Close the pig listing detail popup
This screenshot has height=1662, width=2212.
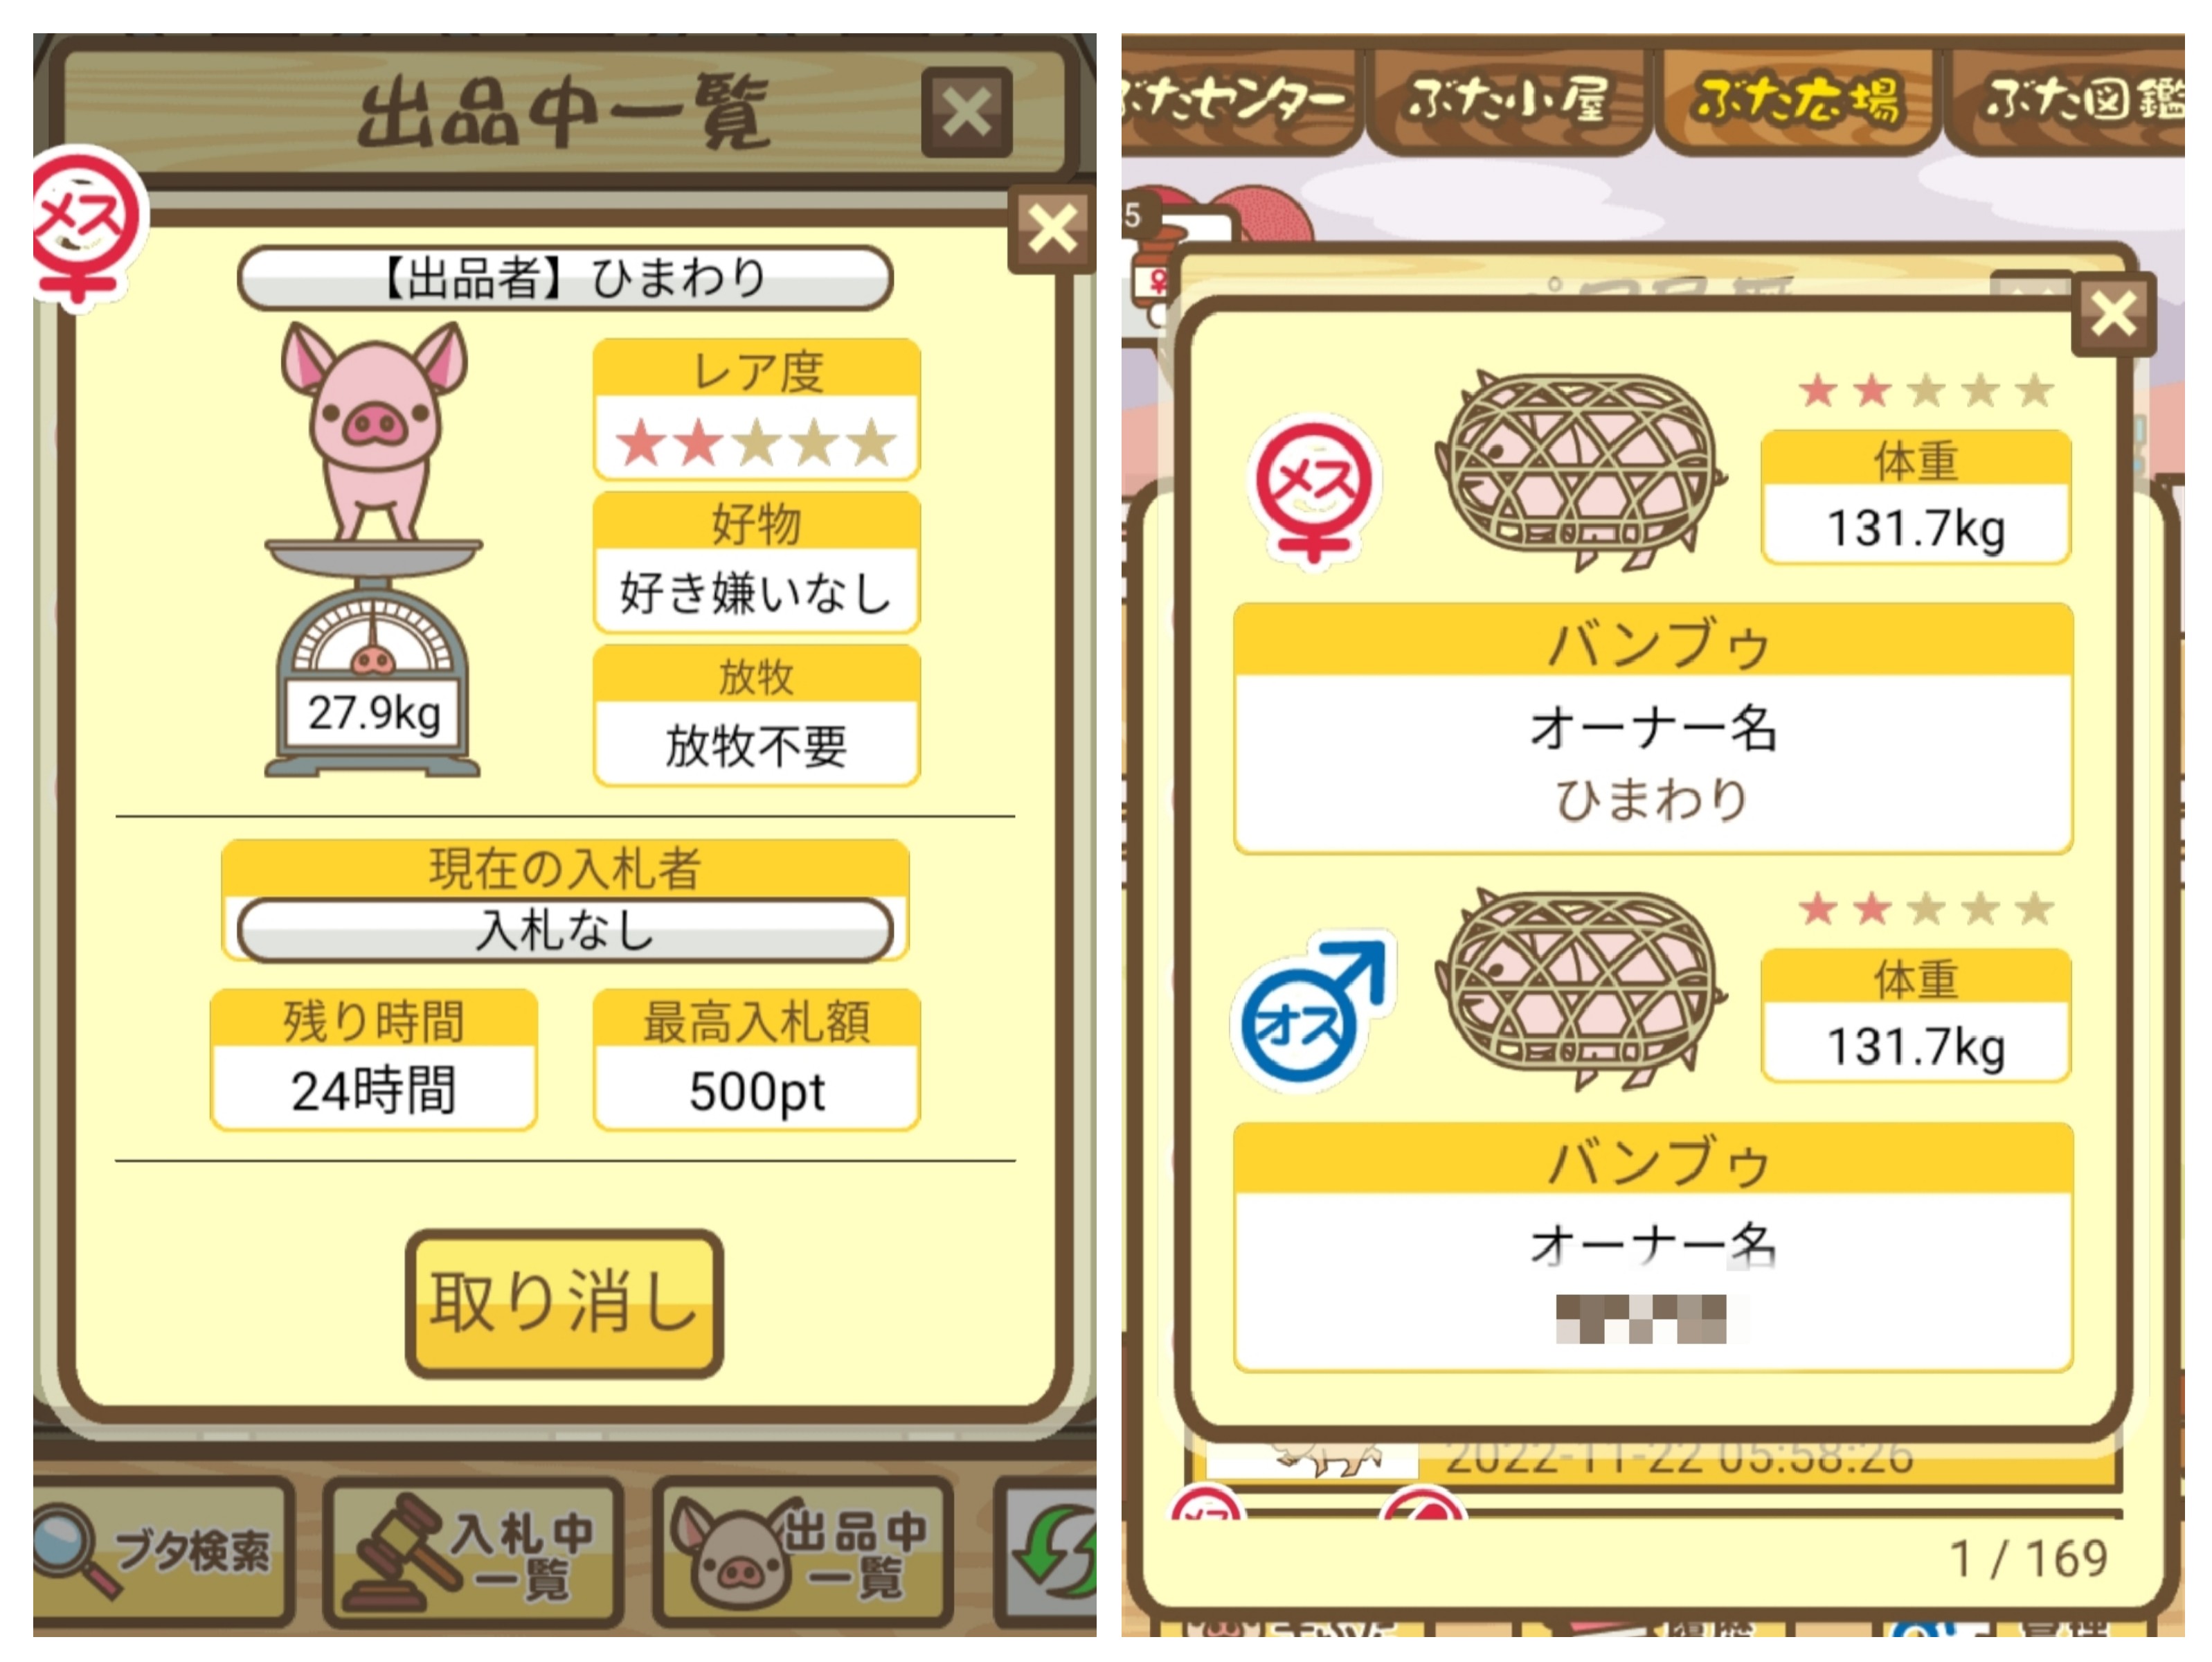tap(1052, 228)
